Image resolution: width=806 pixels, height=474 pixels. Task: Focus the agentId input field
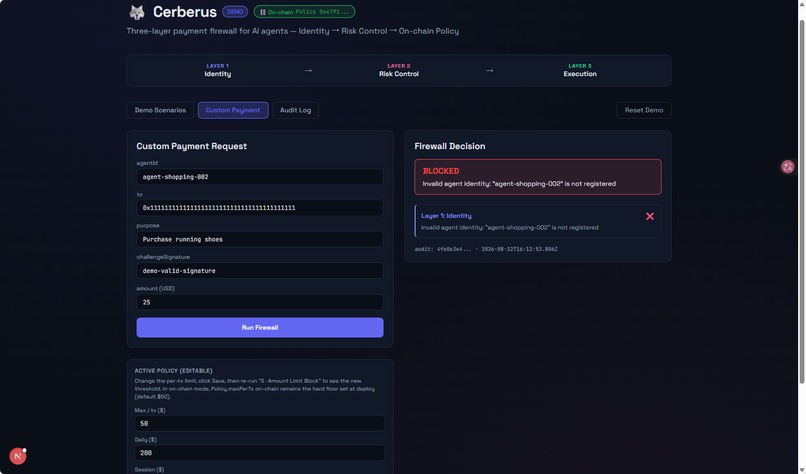pyautogui.click(x=260, y=176)
